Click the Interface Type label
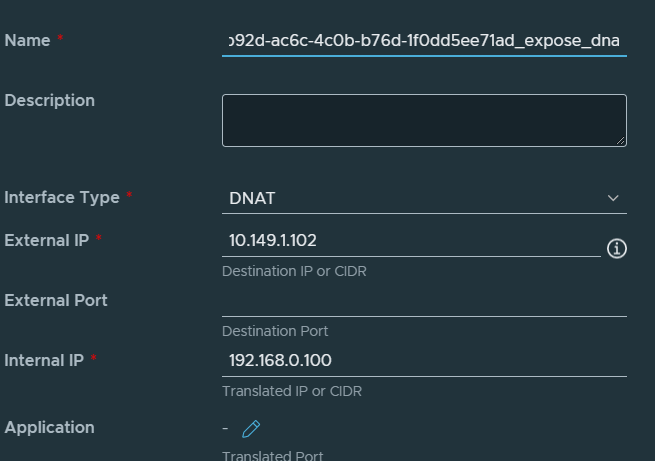The image size is (655, 461). coord(62,198)
